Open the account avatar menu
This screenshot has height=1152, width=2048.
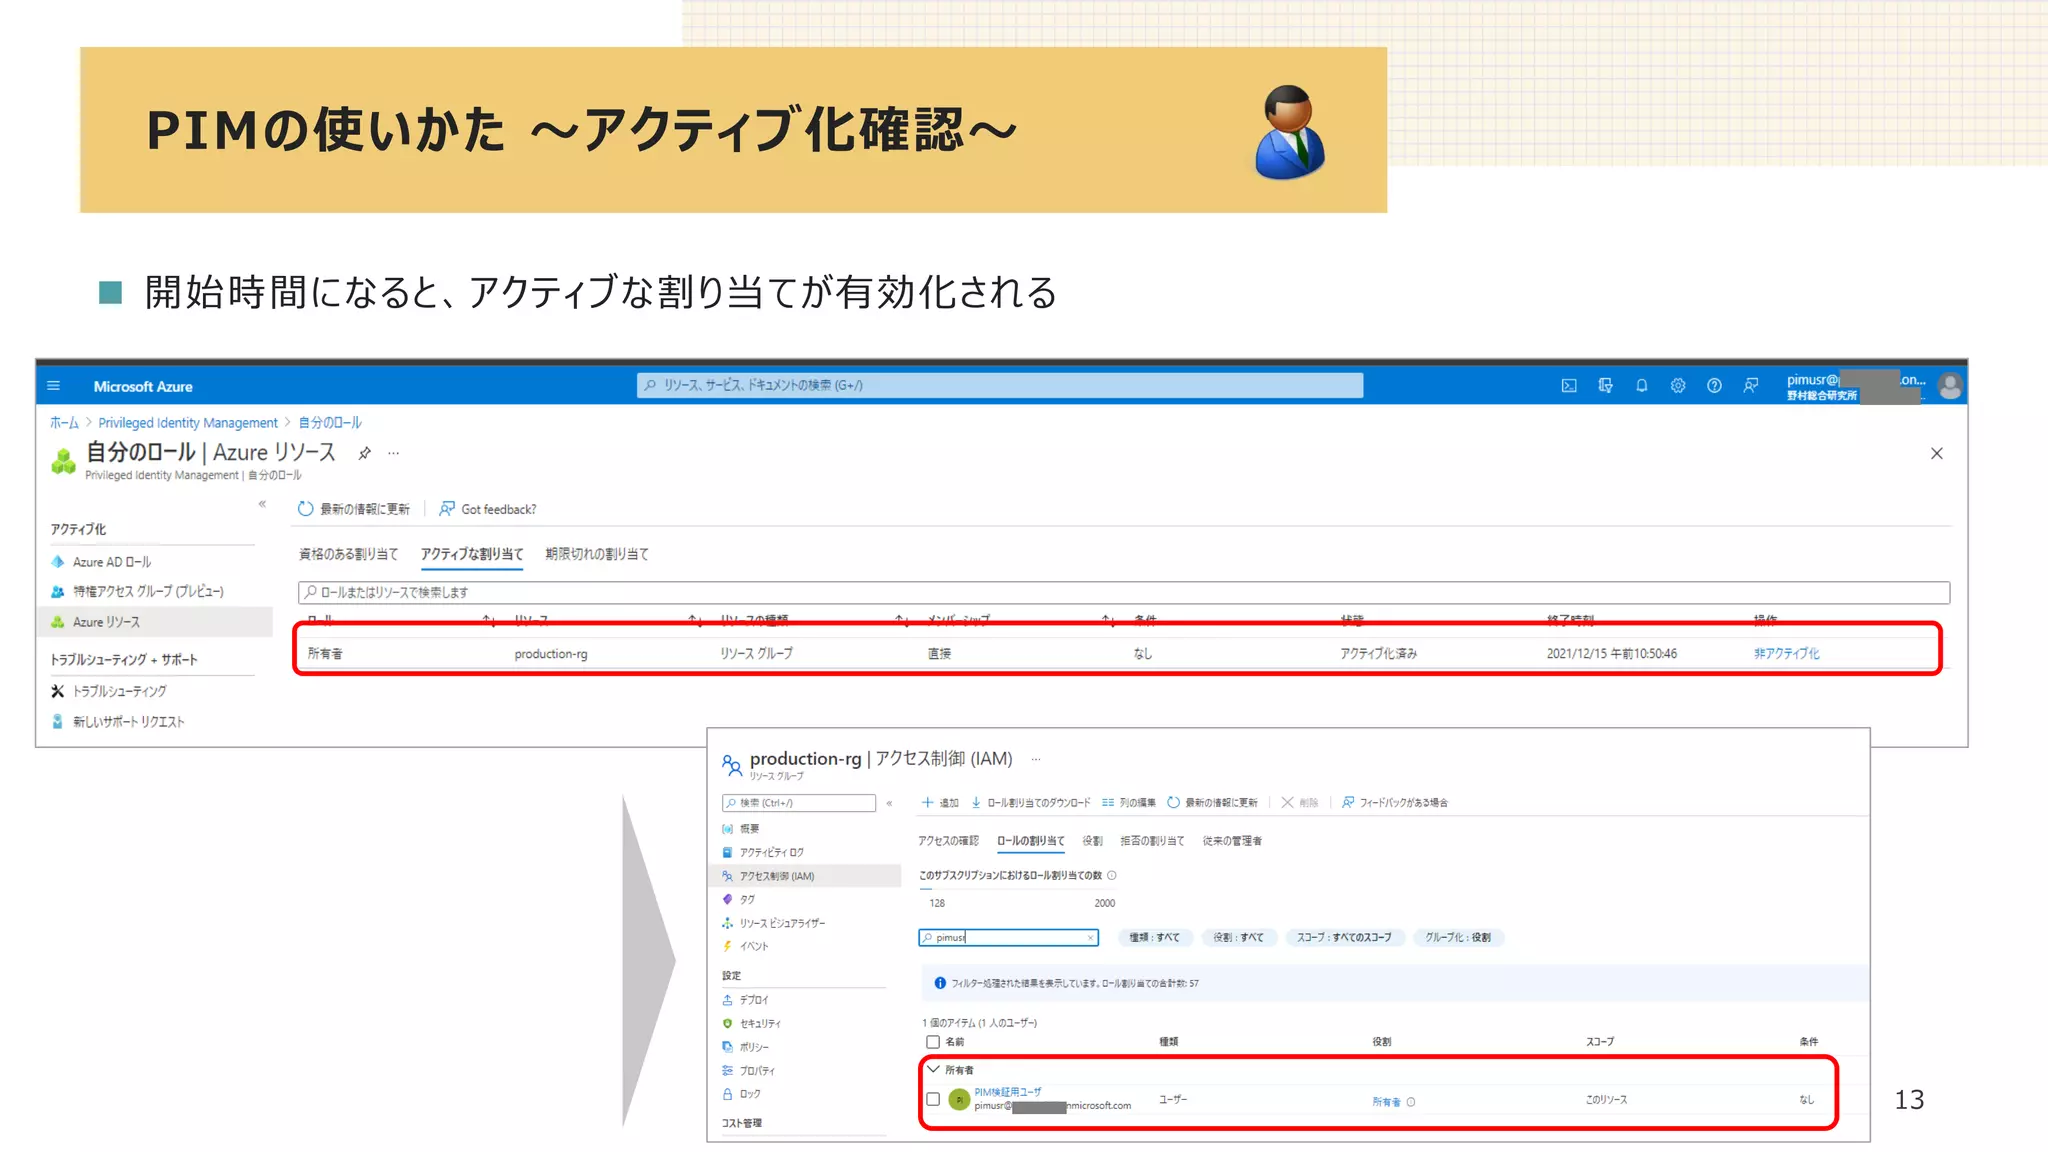1949,386
